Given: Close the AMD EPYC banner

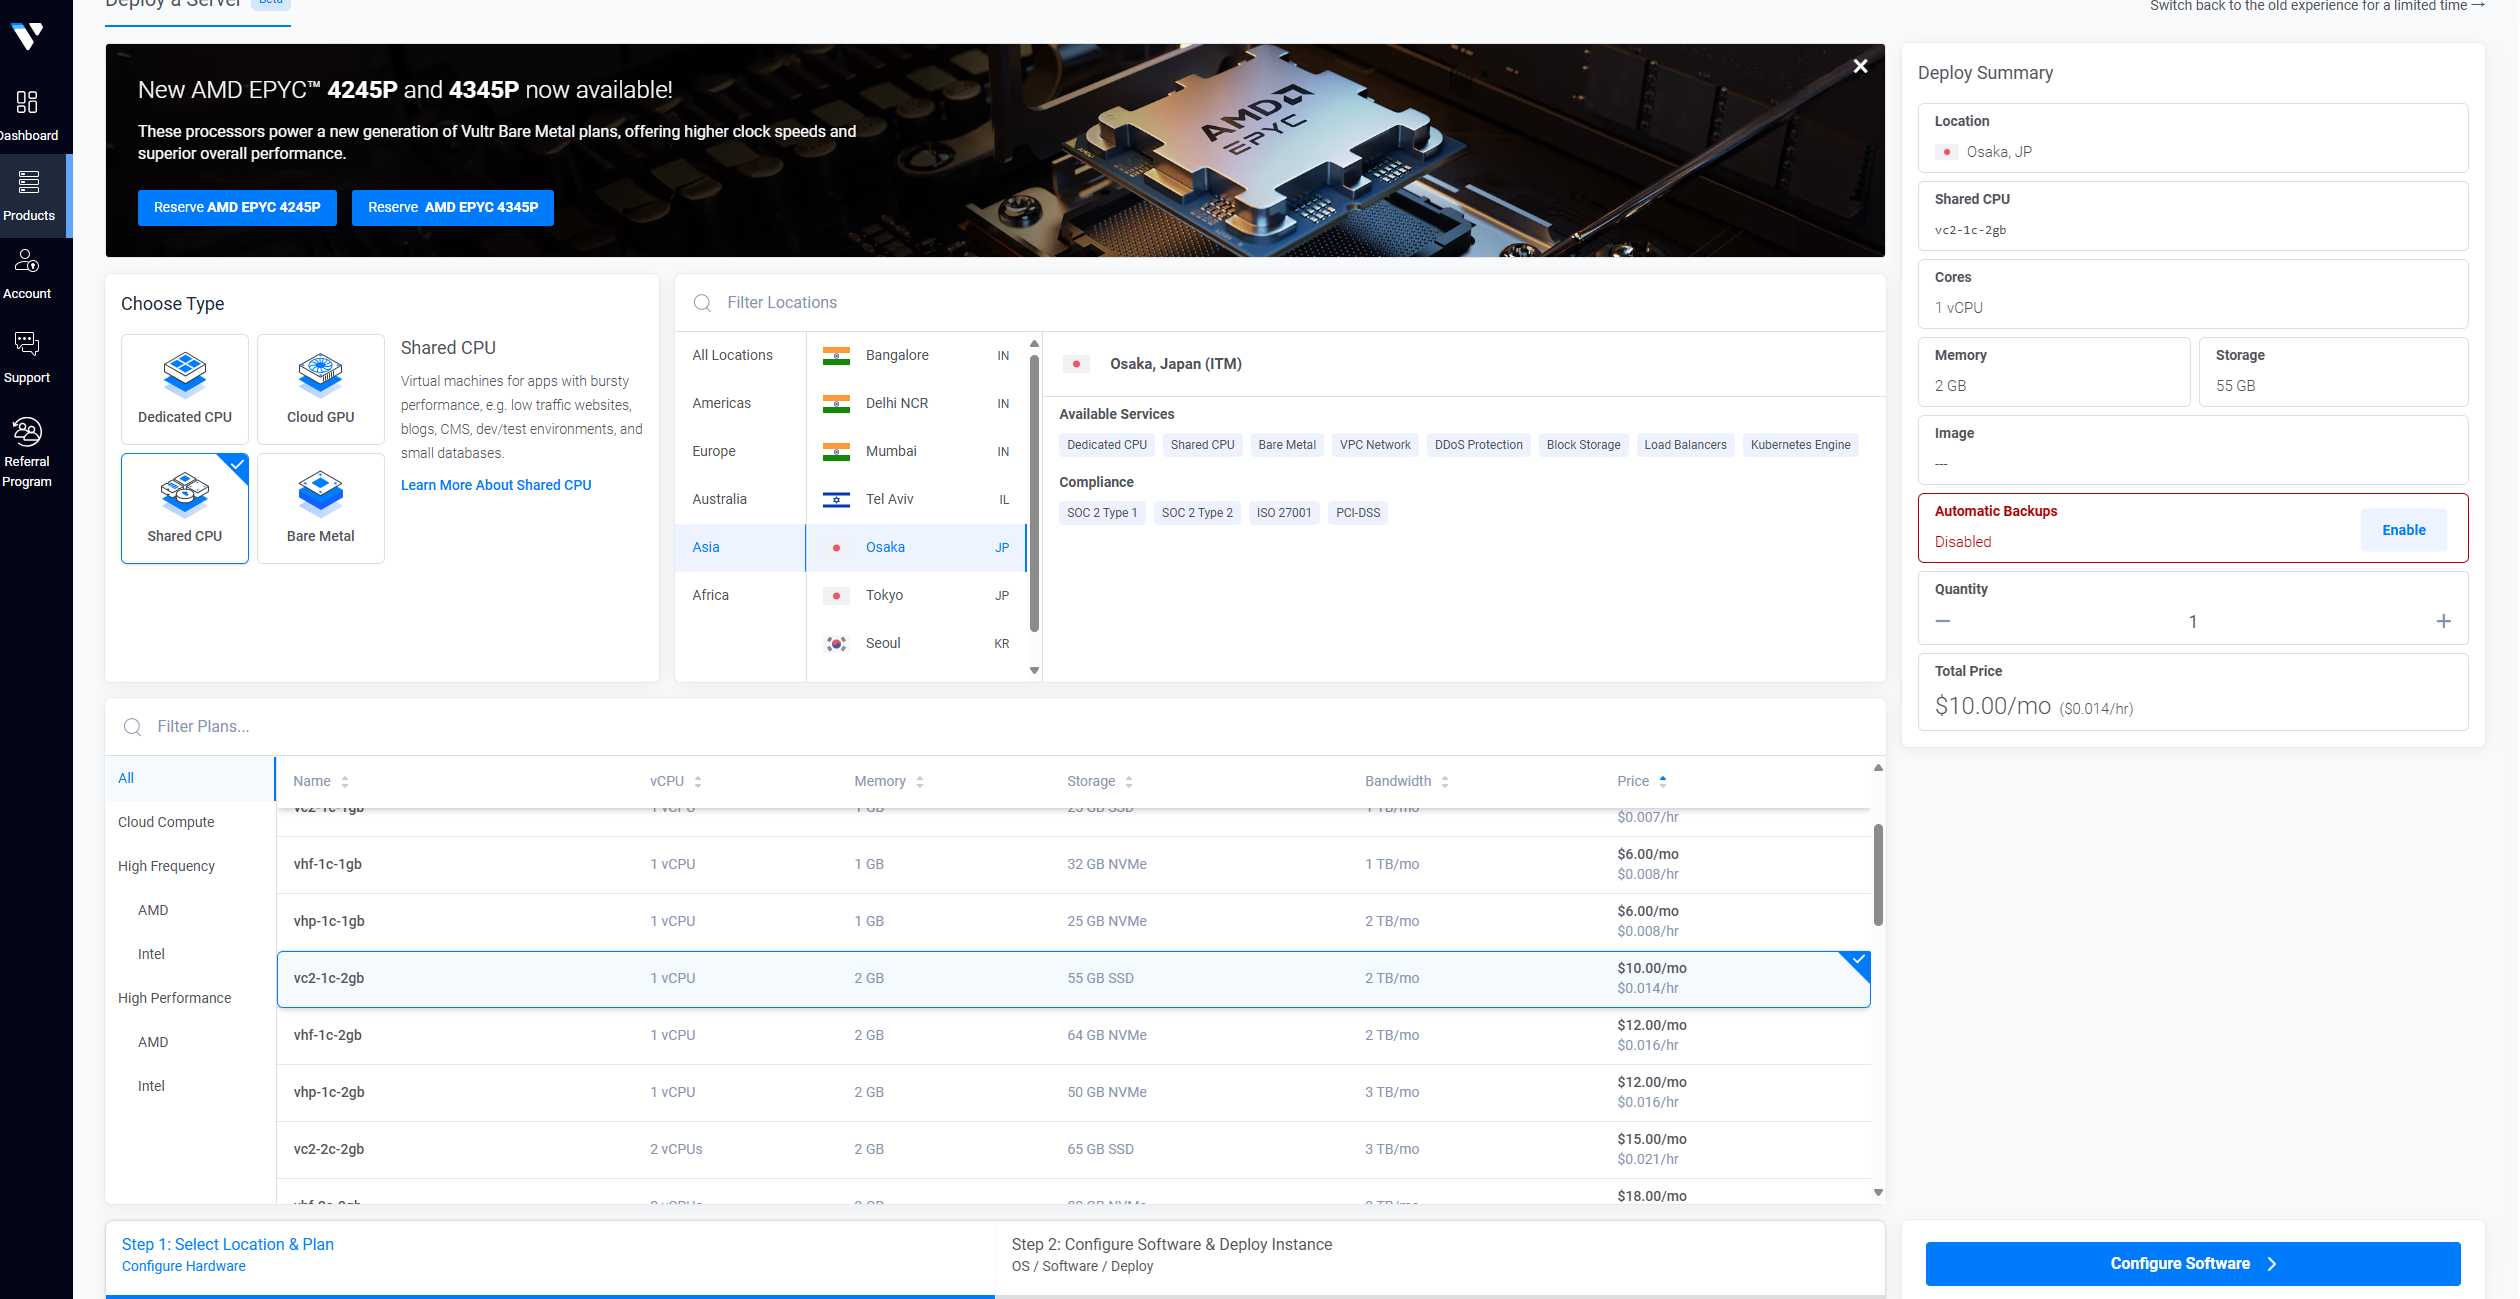Looking at the screenshot, I should (1860, 66).
